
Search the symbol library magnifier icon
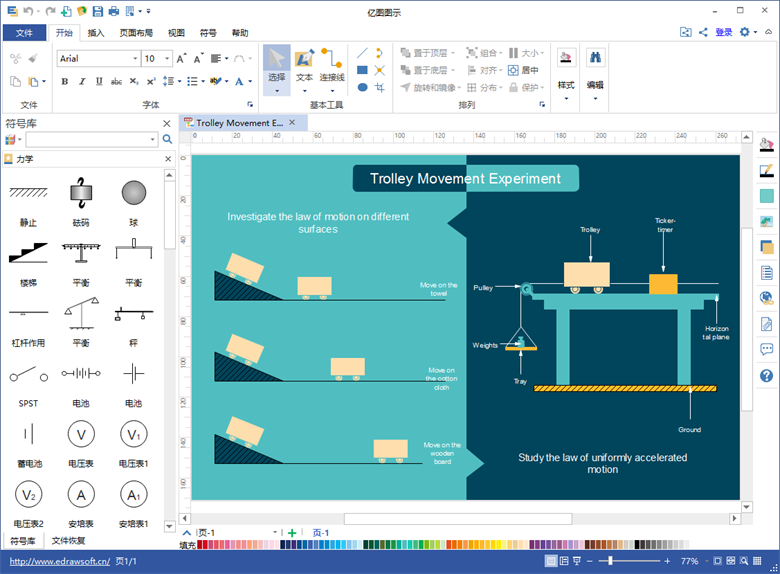(168, 139)
